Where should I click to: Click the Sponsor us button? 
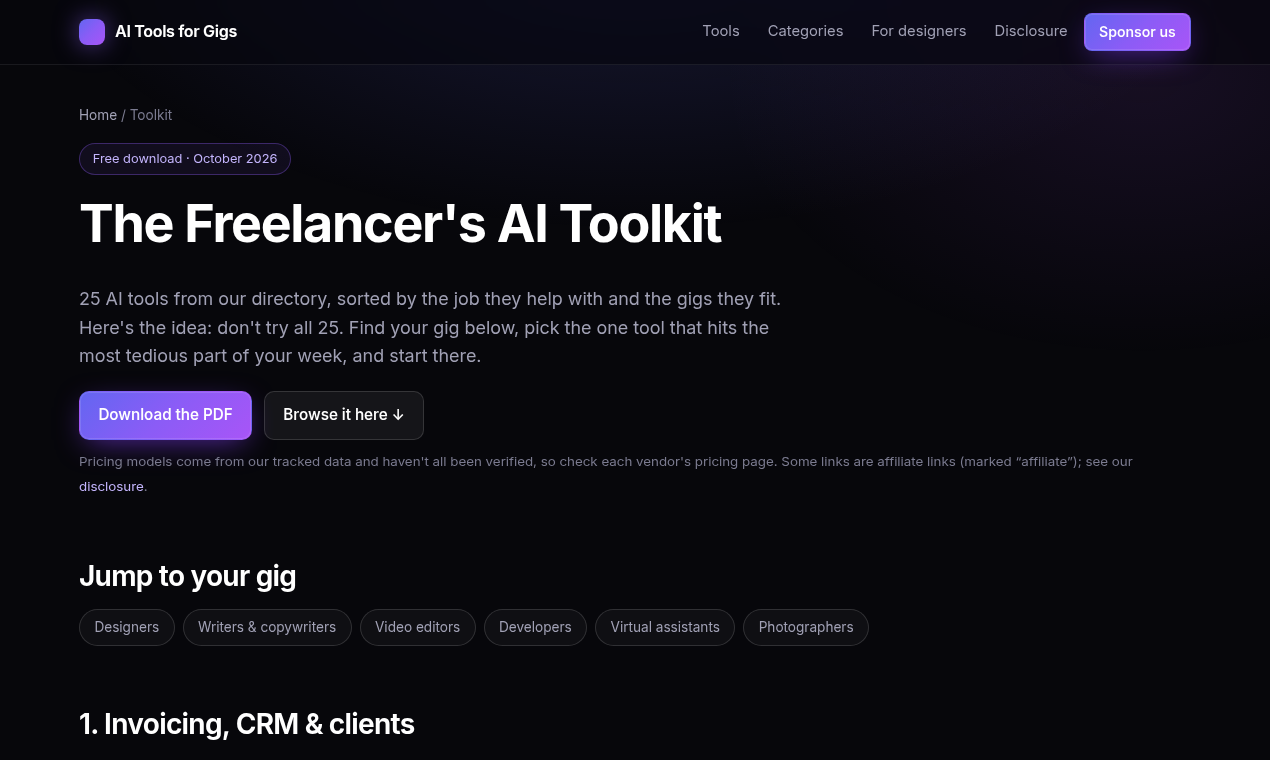pyautogui.click(x=1137, y=32)
